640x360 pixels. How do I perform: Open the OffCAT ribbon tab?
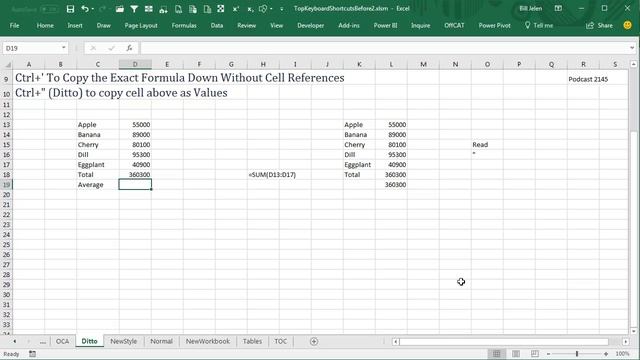tap(454, 25)
